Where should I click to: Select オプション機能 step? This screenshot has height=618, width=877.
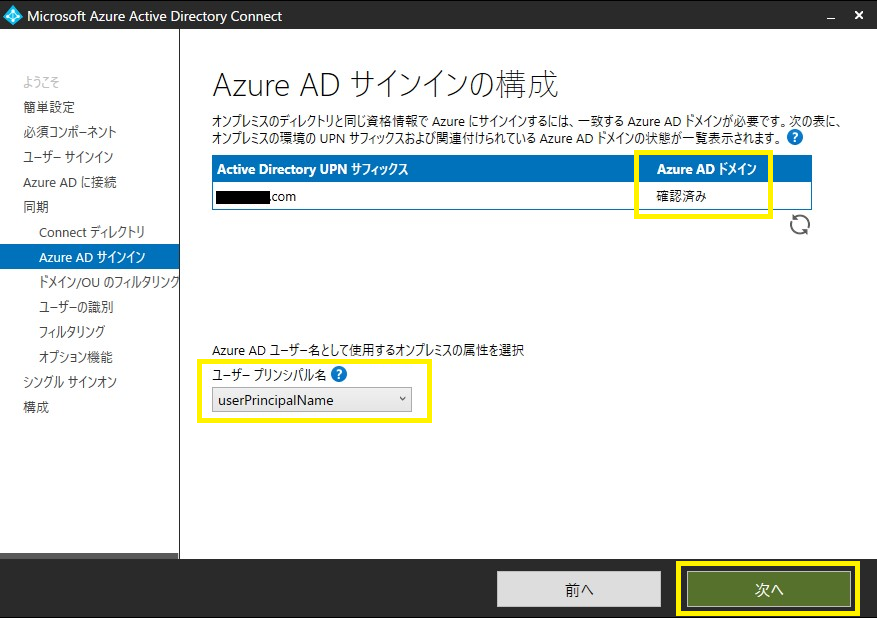click(76, 357)
